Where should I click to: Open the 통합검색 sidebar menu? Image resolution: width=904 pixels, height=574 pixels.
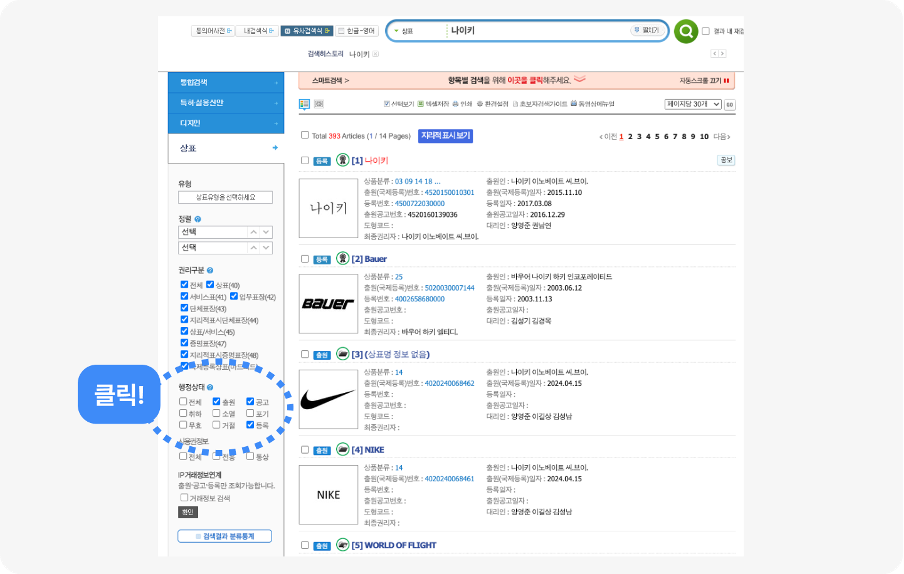[226, 82]
